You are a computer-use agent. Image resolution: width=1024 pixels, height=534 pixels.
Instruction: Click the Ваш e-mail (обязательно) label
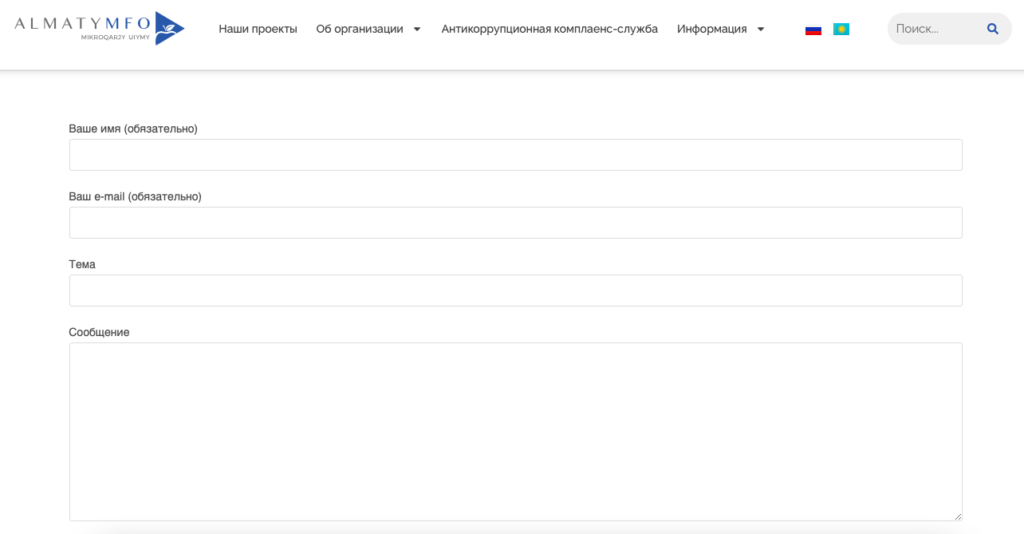[x=135, y=197]
